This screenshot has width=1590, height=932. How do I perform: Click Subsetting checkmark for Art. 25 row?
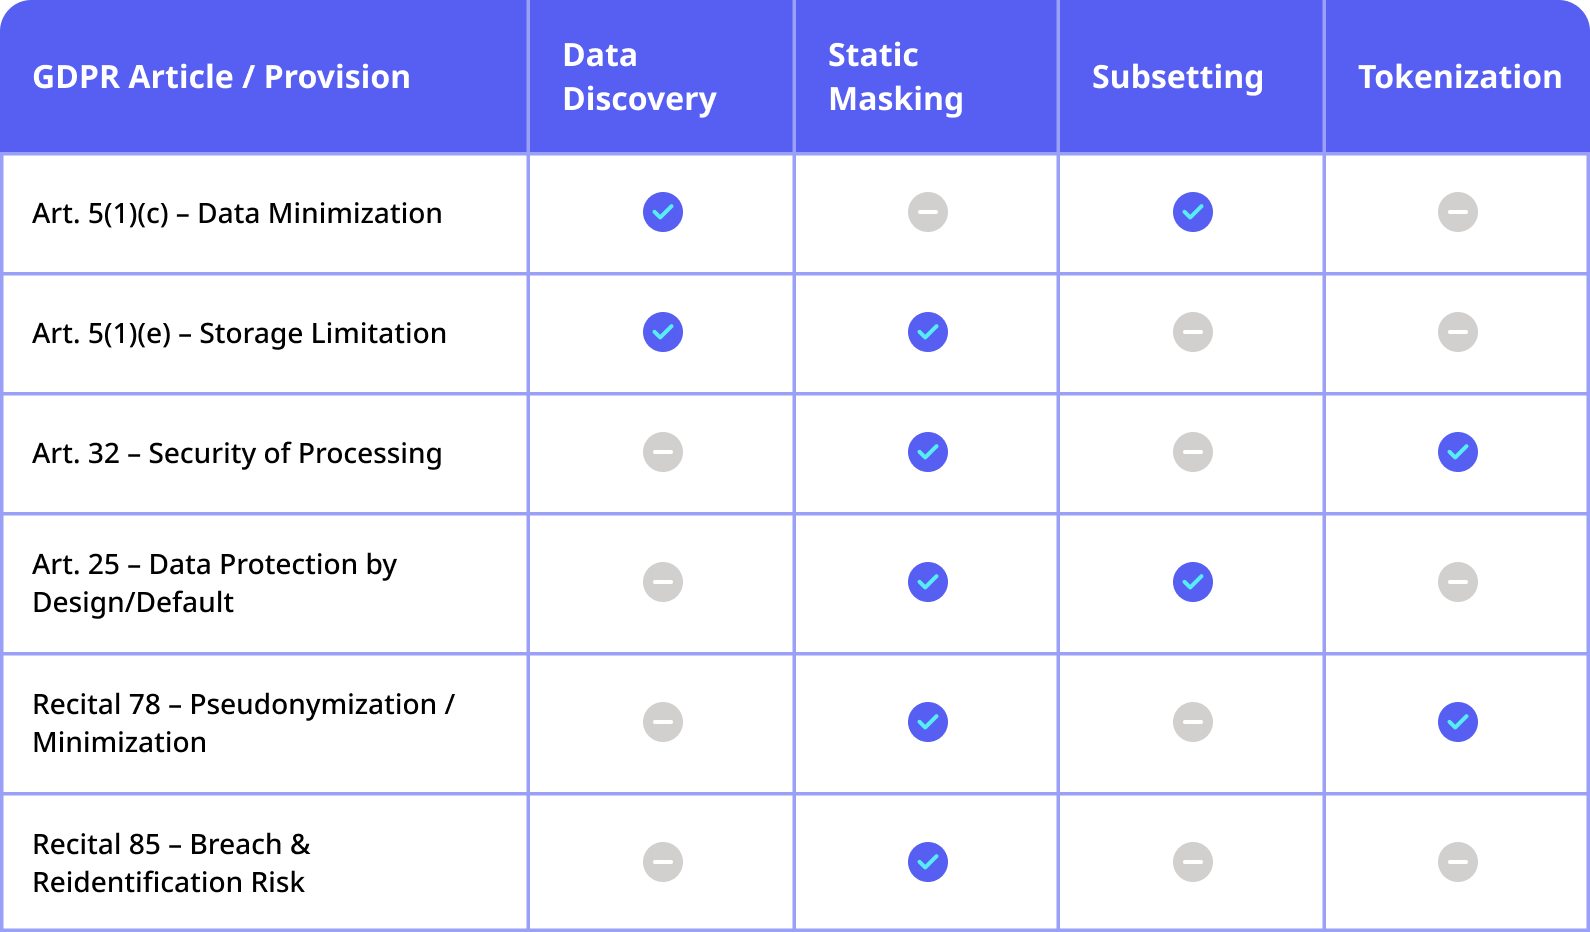1193,582
